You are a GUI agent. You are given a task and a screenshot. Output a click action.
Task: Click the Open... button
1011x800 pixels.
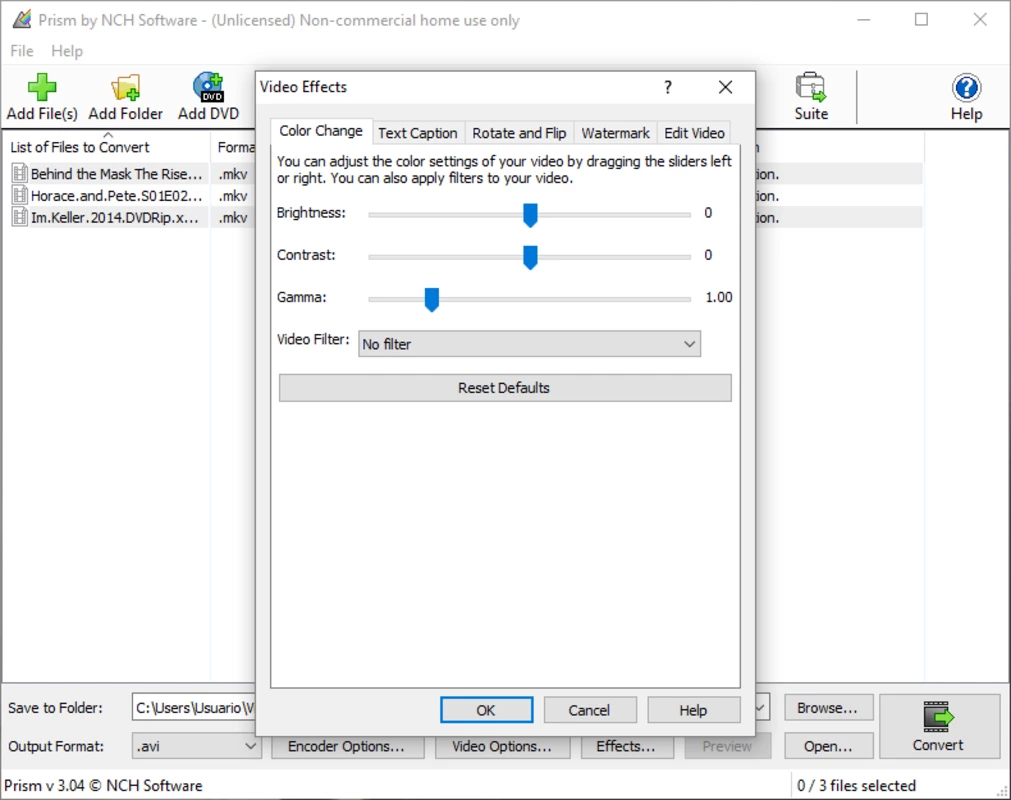tap(829, 746)
